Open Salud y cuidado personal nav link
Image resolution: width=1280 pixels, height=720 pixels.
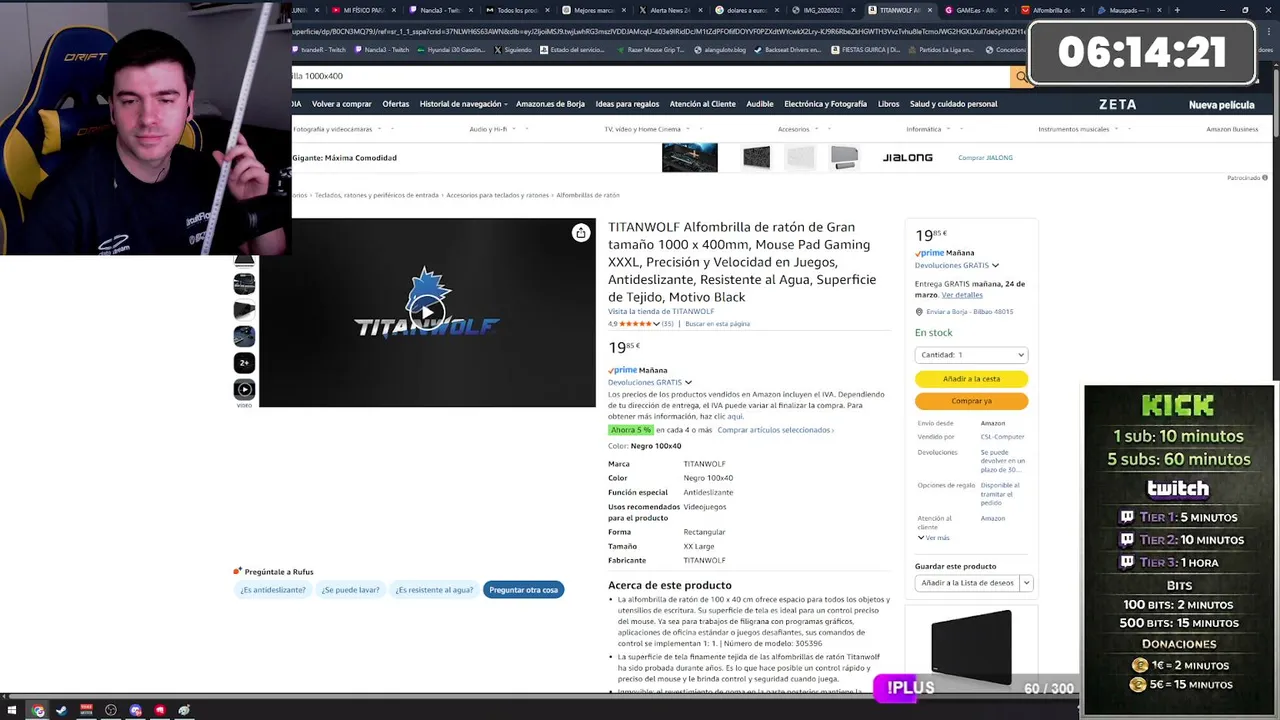tap(953, 104)
